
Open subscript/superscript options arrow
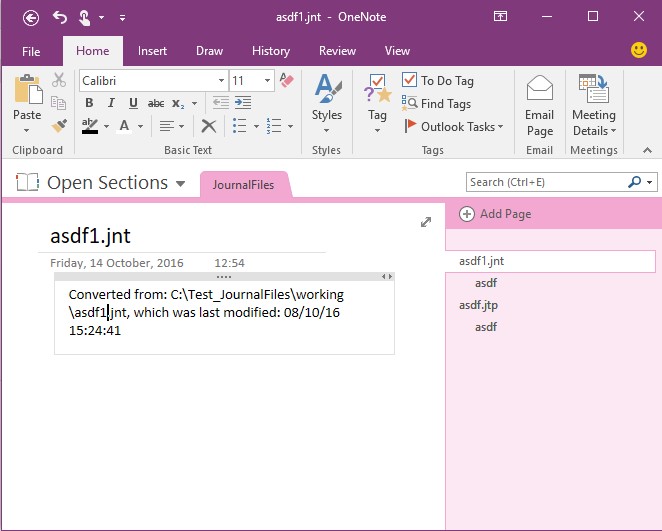click(194, 103)
